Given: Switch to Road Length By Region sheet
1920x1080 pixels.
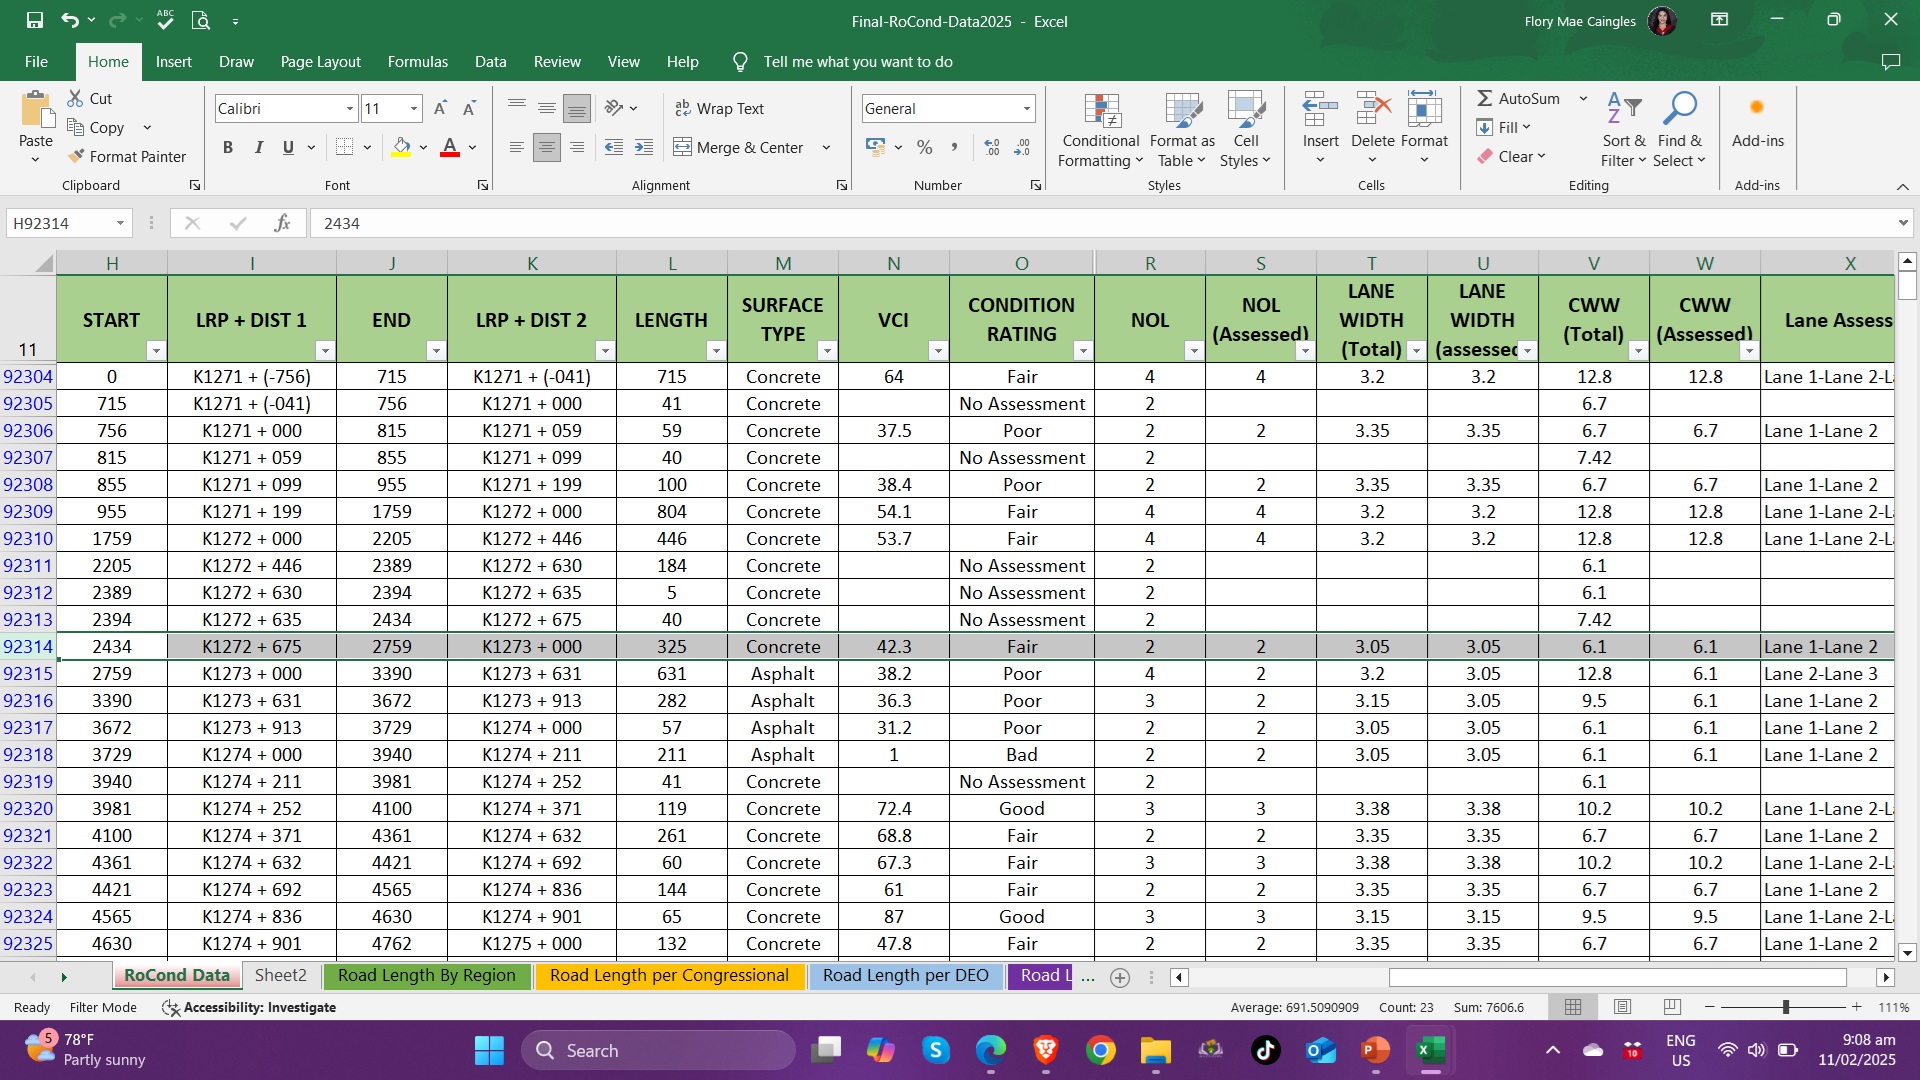Looking at the screenshot, I should coord(427,975).
